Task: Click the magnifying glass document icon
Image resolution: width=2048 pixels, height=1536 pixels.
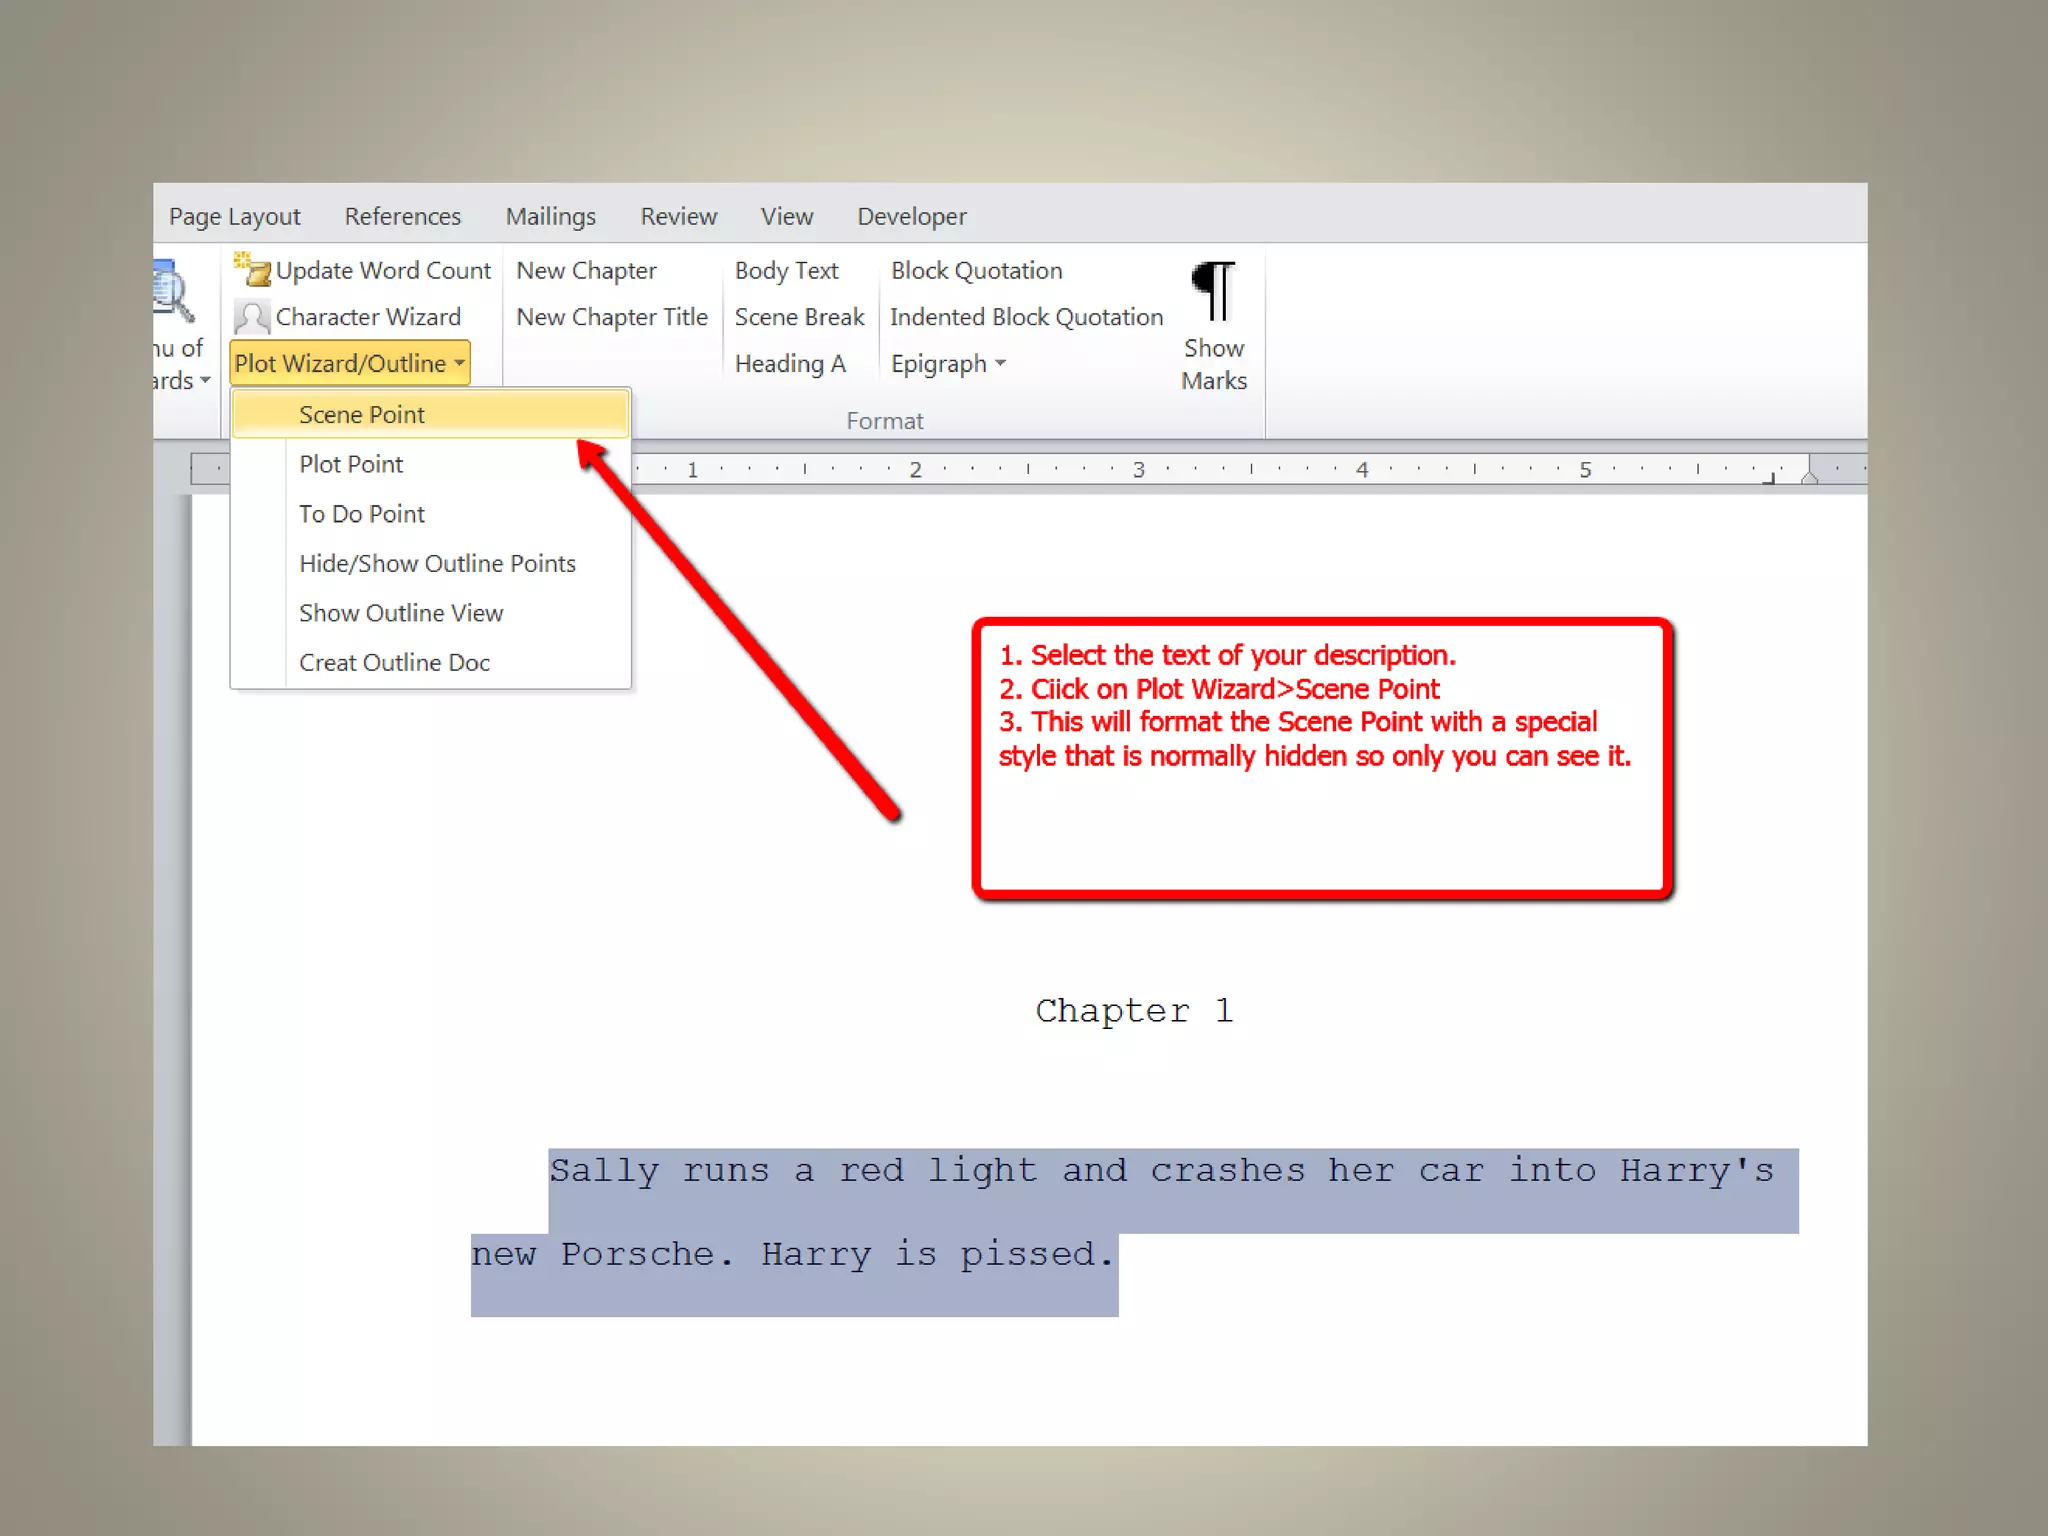Action: (174, 292)
